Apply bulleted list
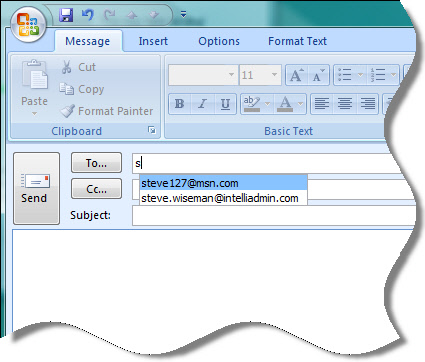425x362 pixels. click(345, 75)
